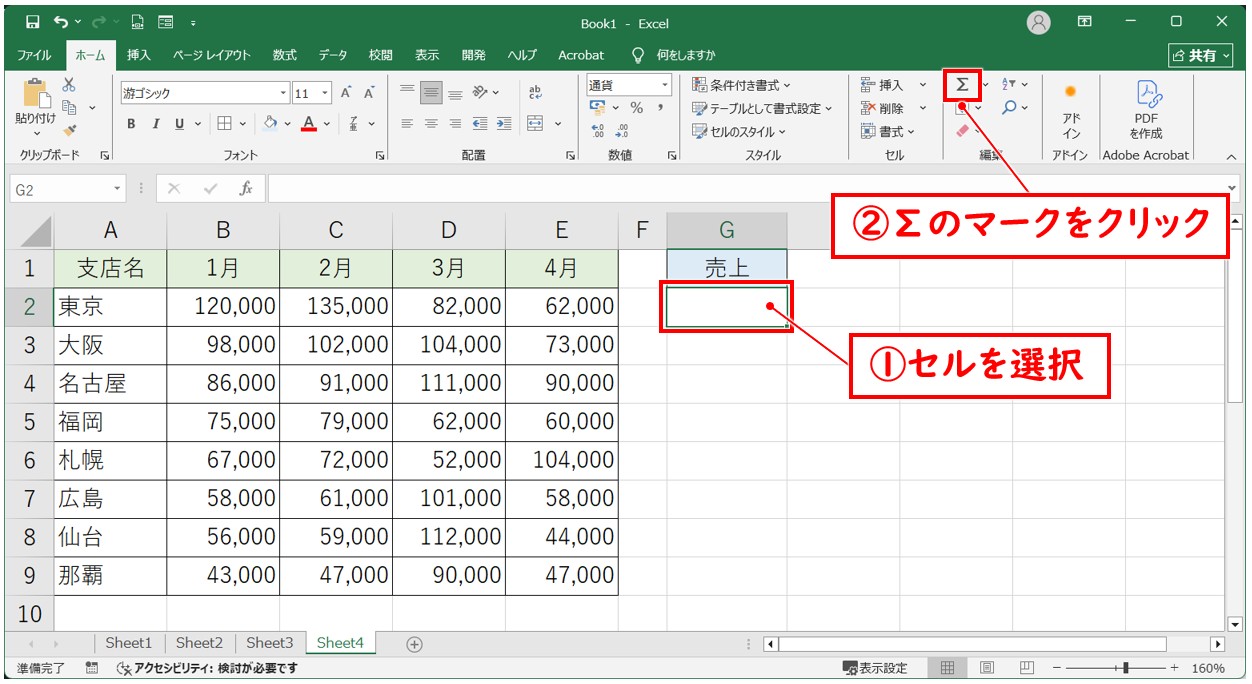Image resolution: width=1252 pixels, height=684 pixels.
Task: Click the Clear eraser icon
Action: click(963, 130)
